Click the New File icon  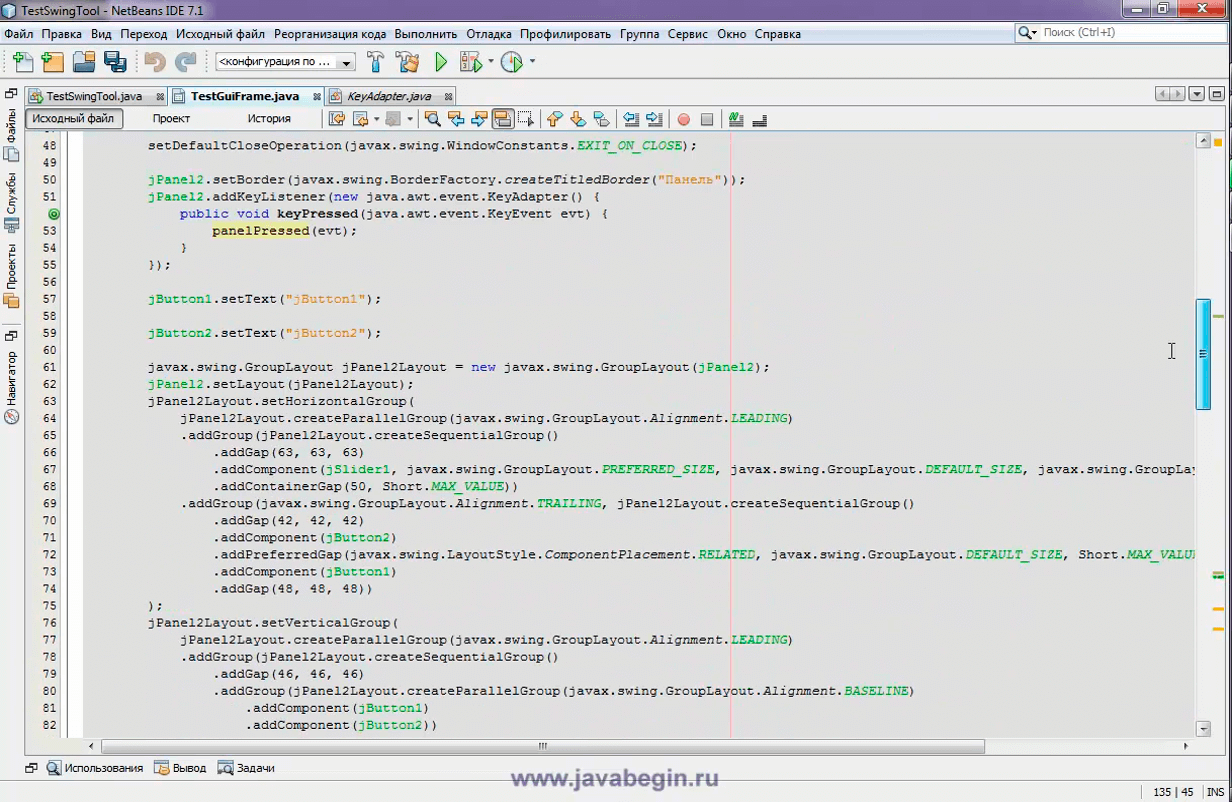(x=22, y=62)
